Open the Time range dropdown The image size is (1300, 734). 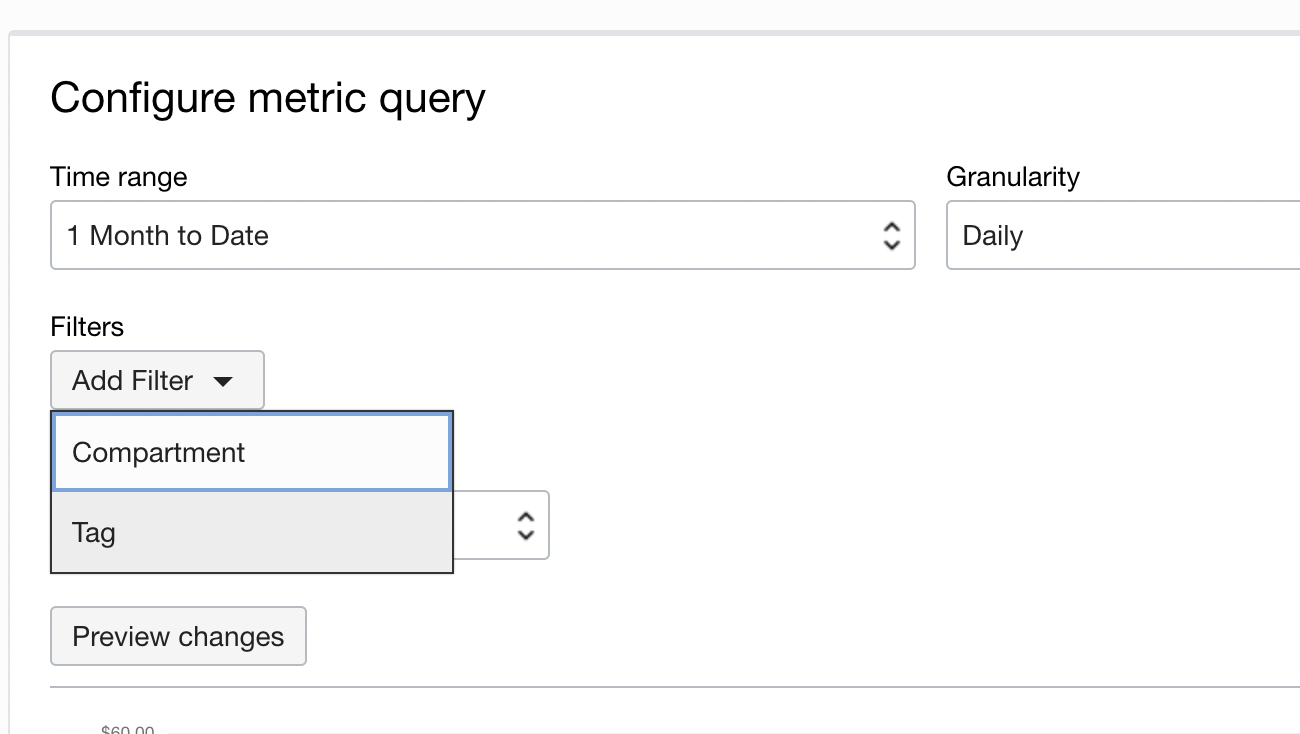pos(482,235)
